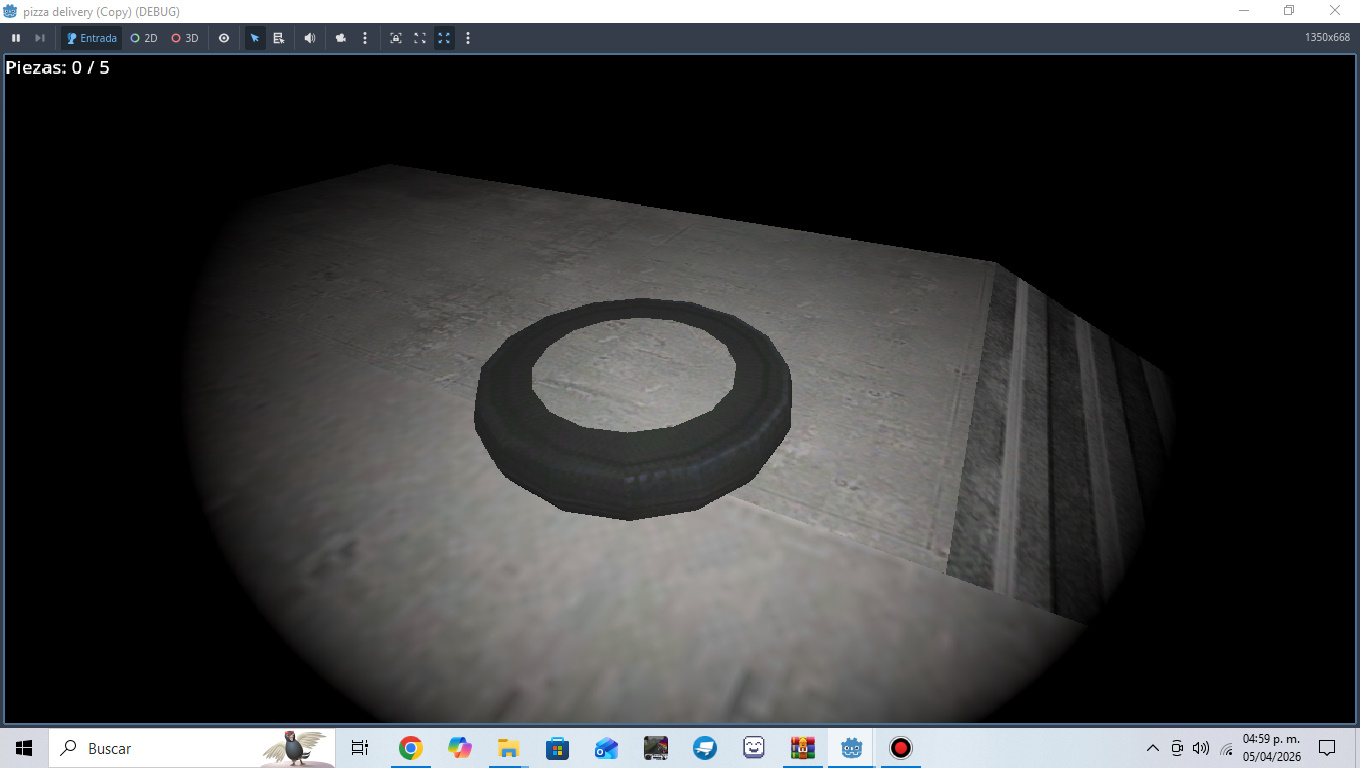Screen dimensions: 1360x768
Task: Activate the arrow select tool
Action: (255, 38)
